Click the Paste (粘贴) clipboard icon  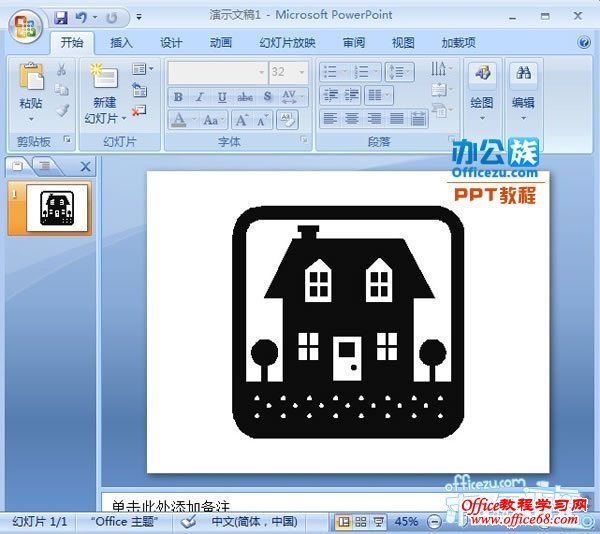coord(31,77)
